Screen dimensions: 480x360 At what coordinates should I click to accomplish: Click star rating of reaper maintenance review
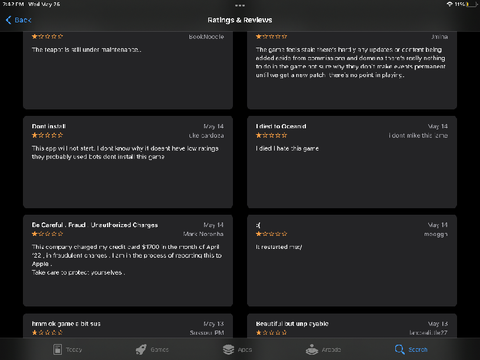pos(47,37)
